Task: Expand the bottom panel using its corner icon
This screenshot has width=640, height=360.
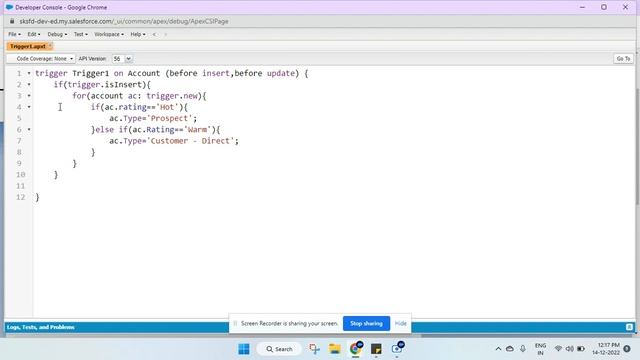Action: click(x=629, y=327)
